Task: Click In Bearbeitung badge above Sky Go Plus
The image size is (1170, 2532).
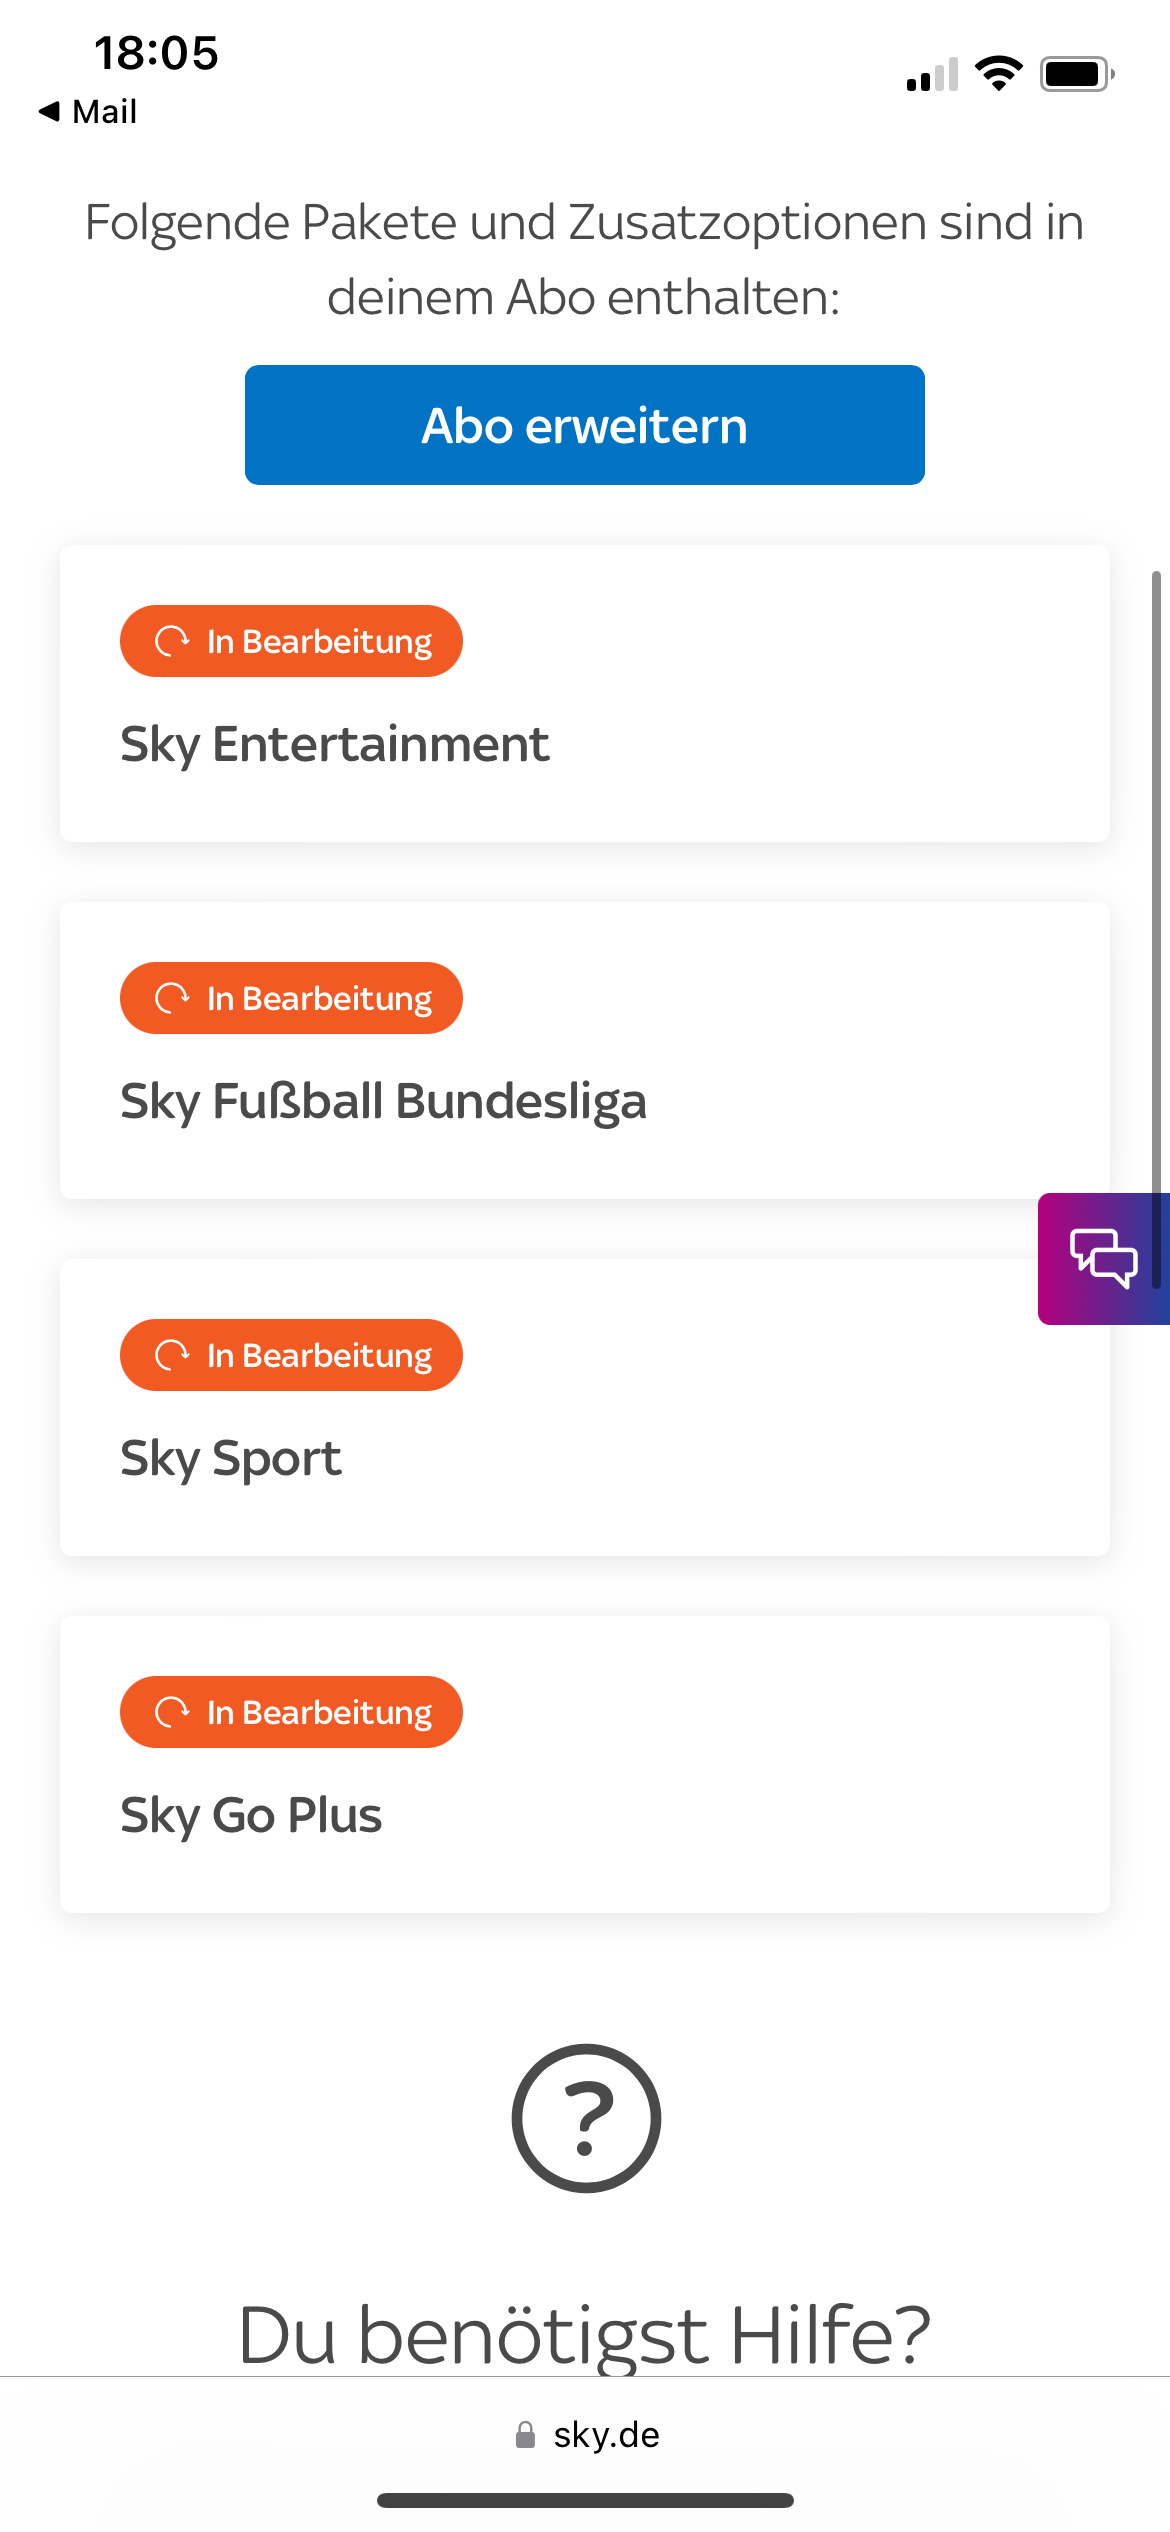Action: (x=291, y=1712)
